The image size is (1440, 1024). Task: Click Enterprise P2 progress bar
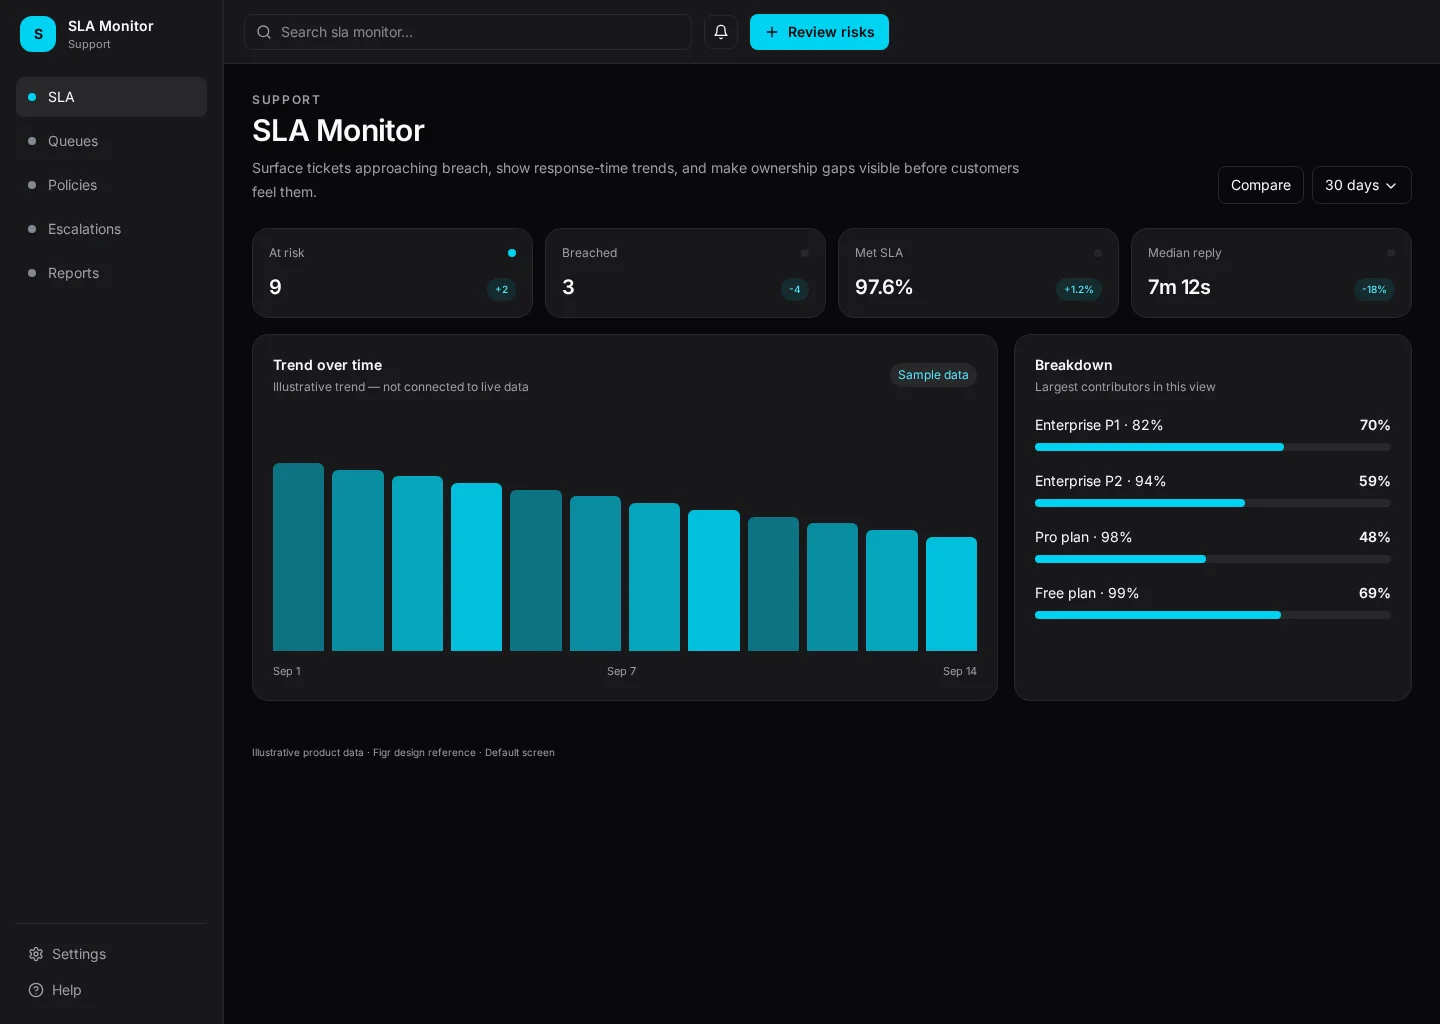1212,503
